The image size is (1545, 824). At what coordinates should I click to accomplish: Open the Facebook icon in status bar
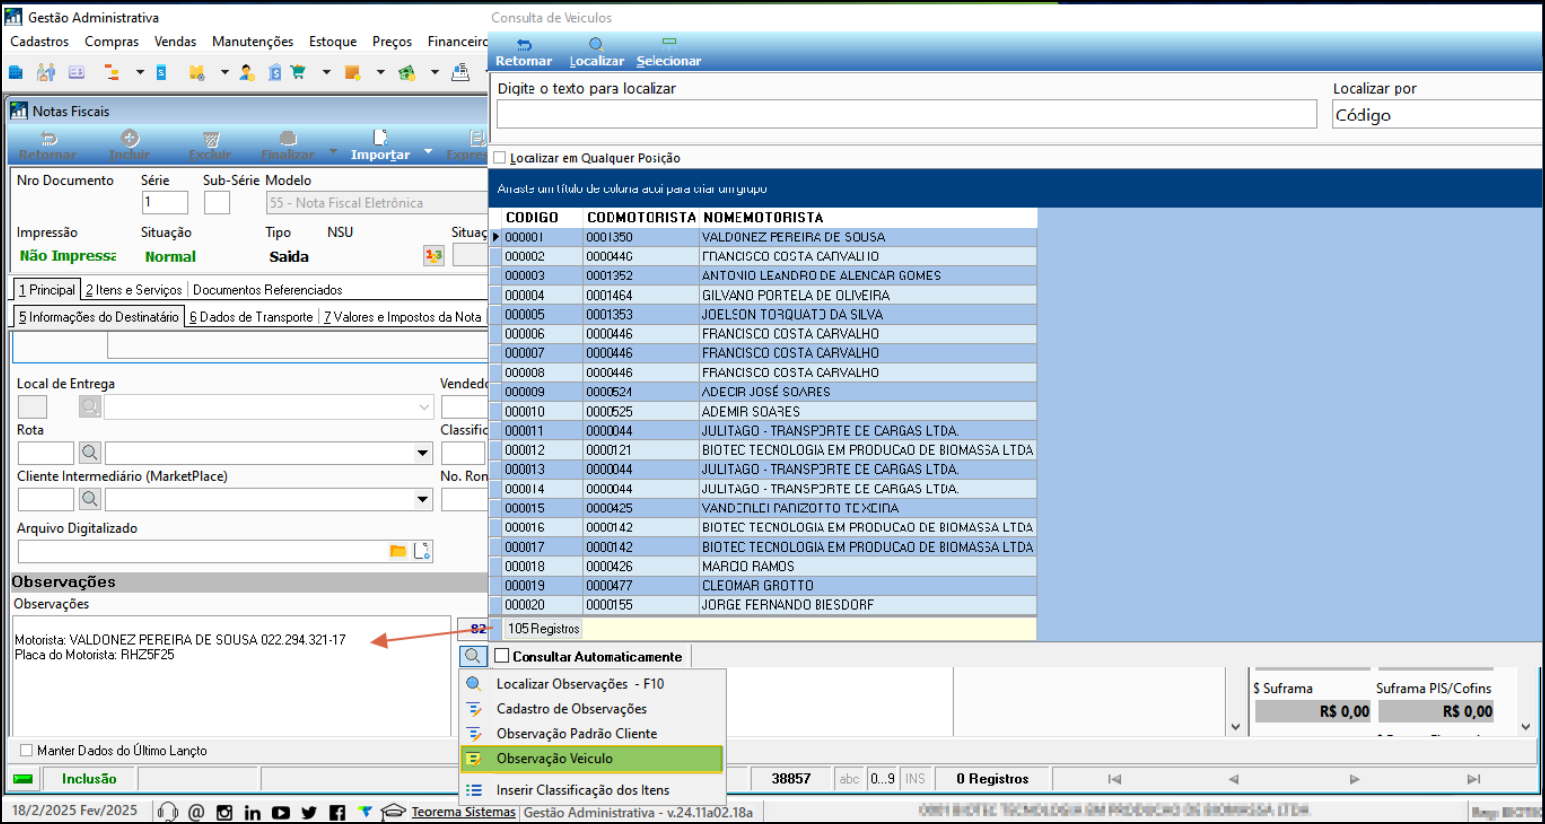click(x=337, y=812)
